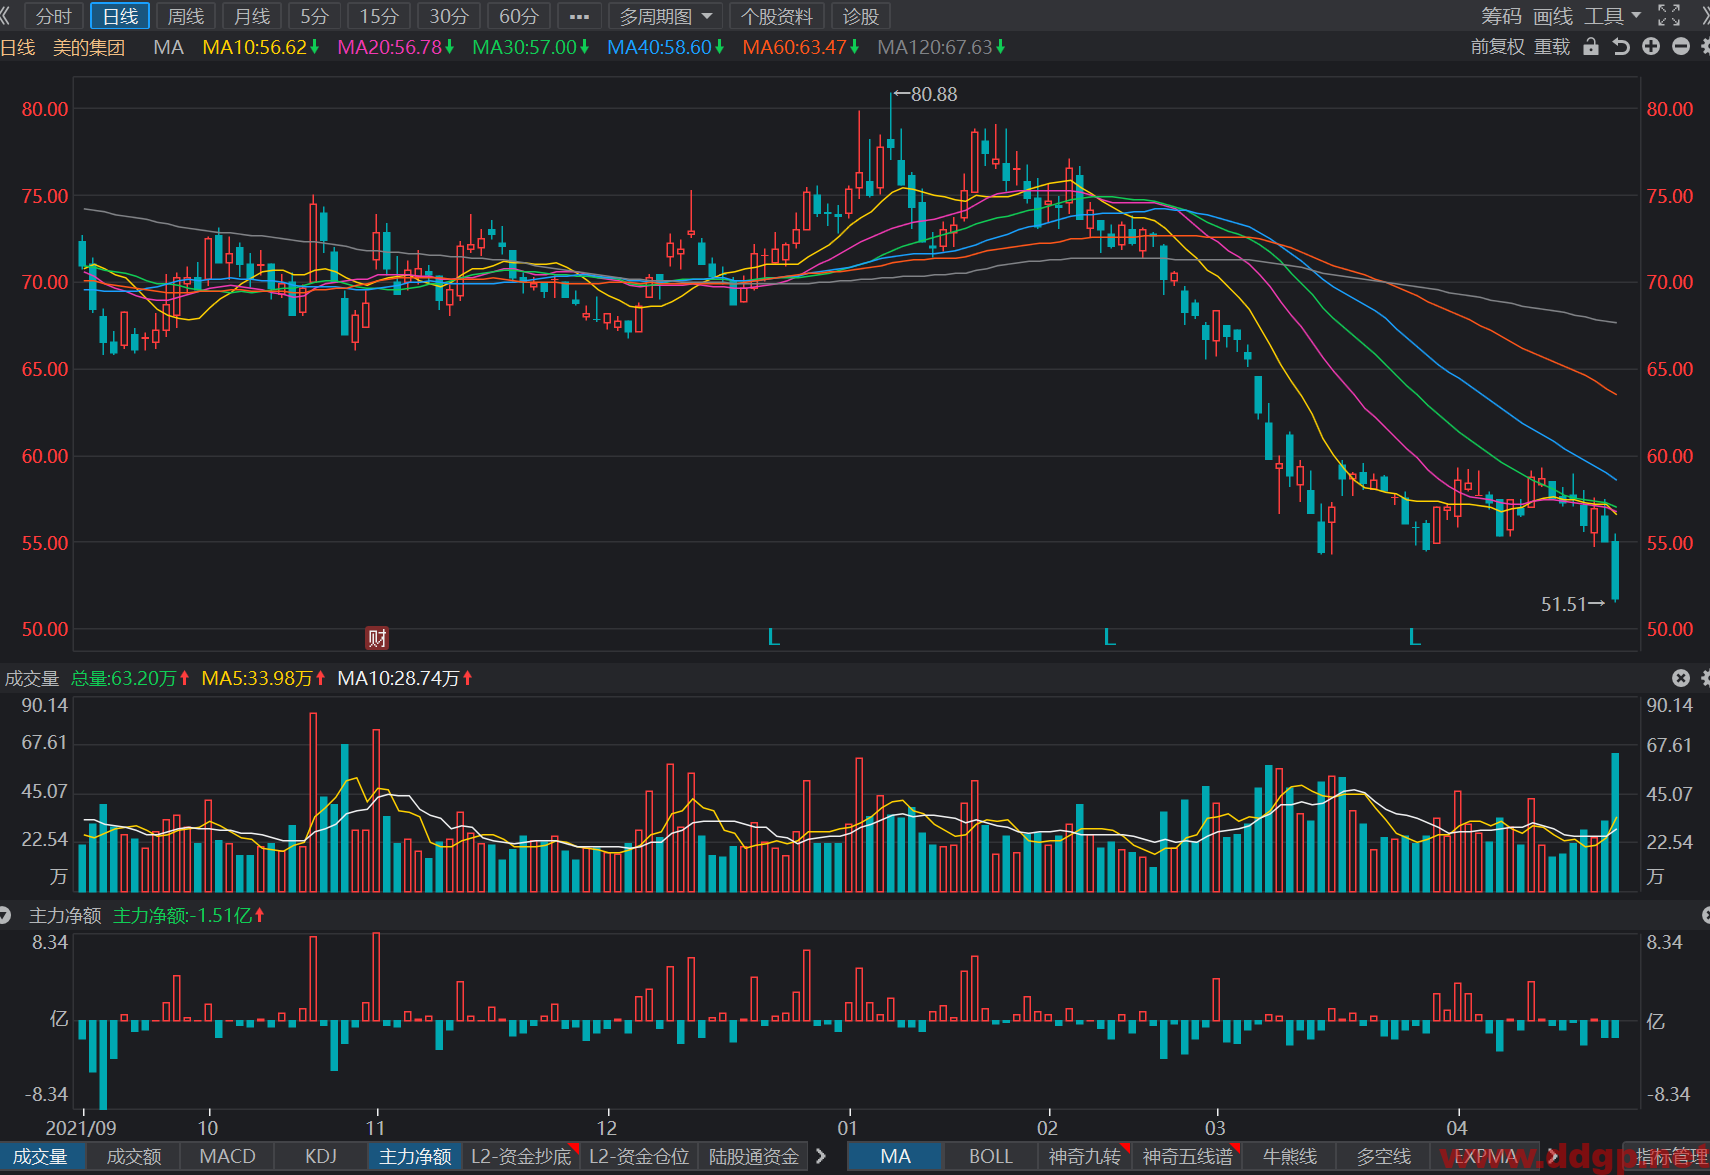Image resolution: width=1710 pixels, height=1175 pixels.
Task: Zoom out with the minus icon
Action: (1681, 47)
